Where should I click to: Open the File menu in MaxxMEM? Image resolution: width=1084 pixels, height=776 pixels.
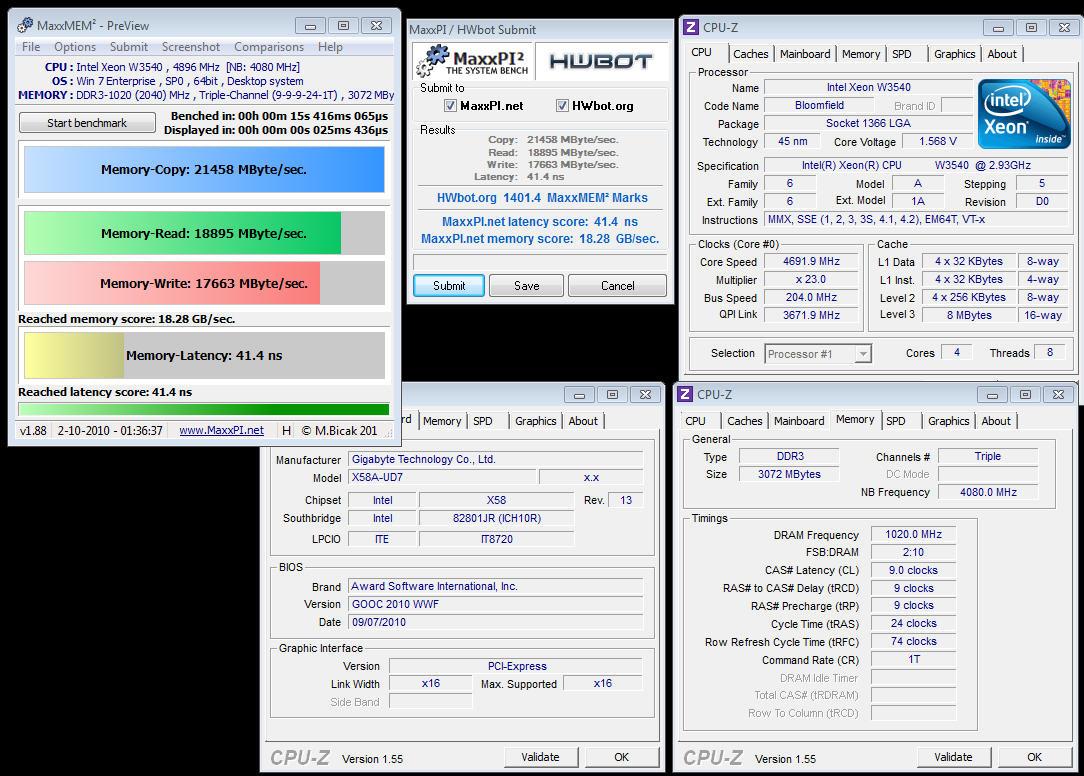coord(31,47)
